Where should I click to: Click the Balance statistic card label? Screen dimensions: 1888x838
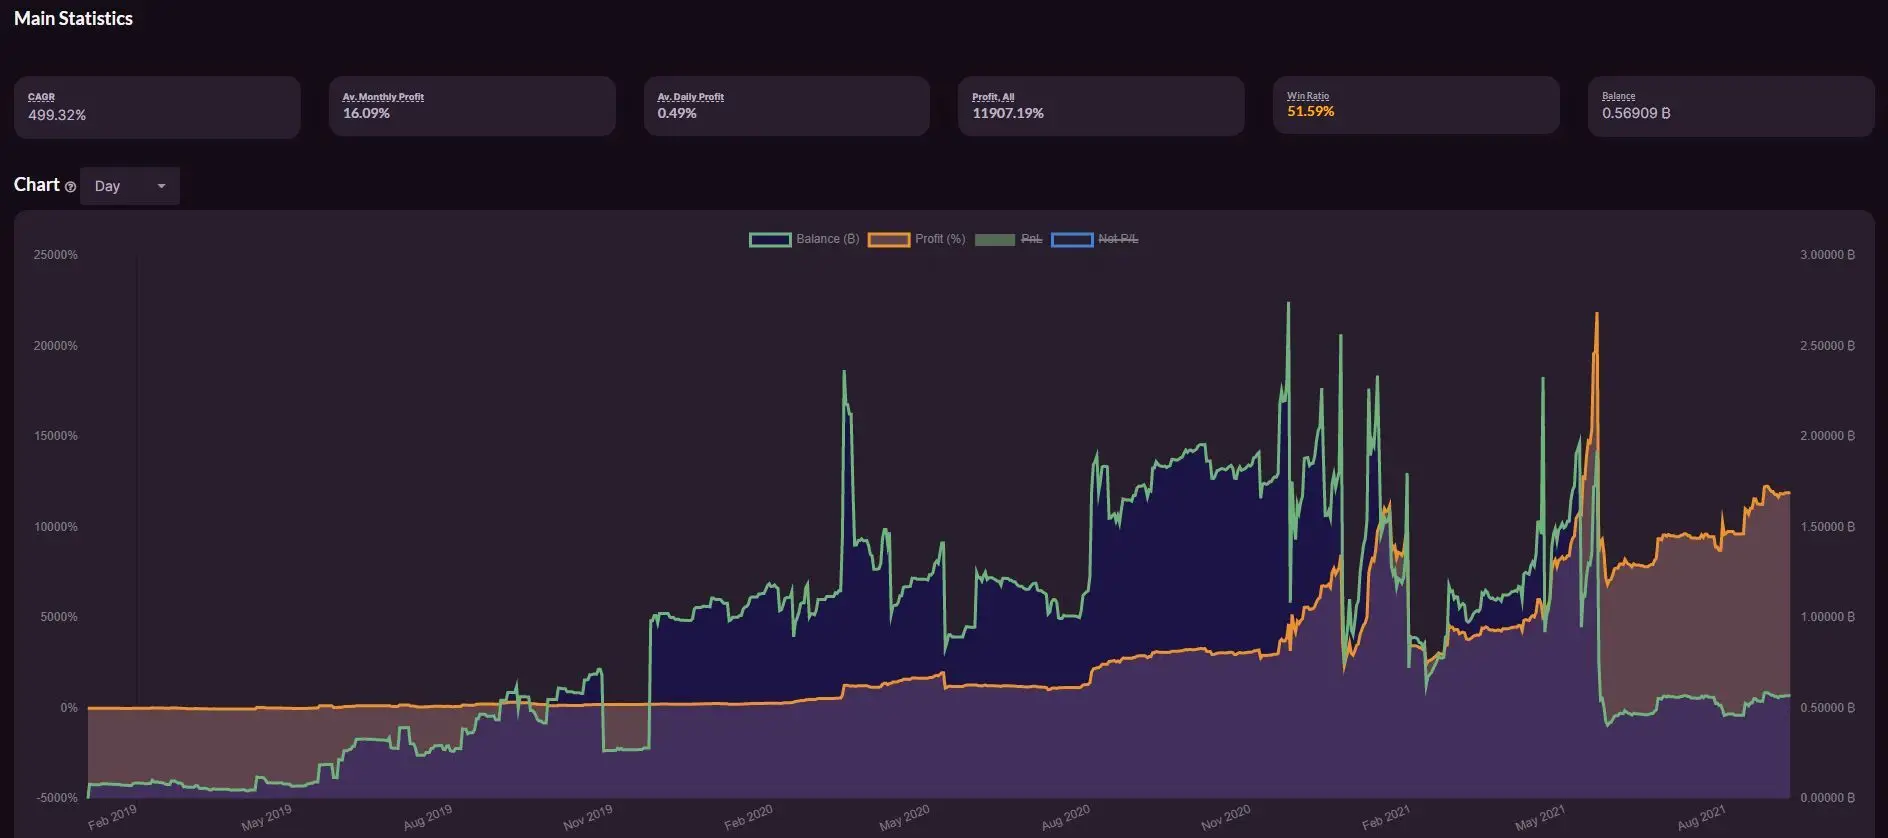pyautogui.click(x=1618, y=96)
